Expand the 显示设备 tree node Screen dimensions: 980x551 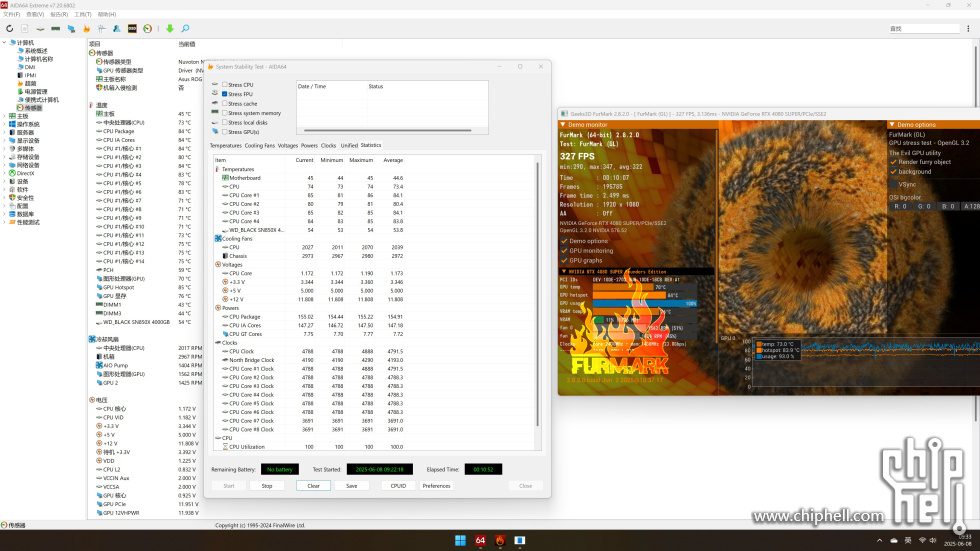[x=4, y=141]
